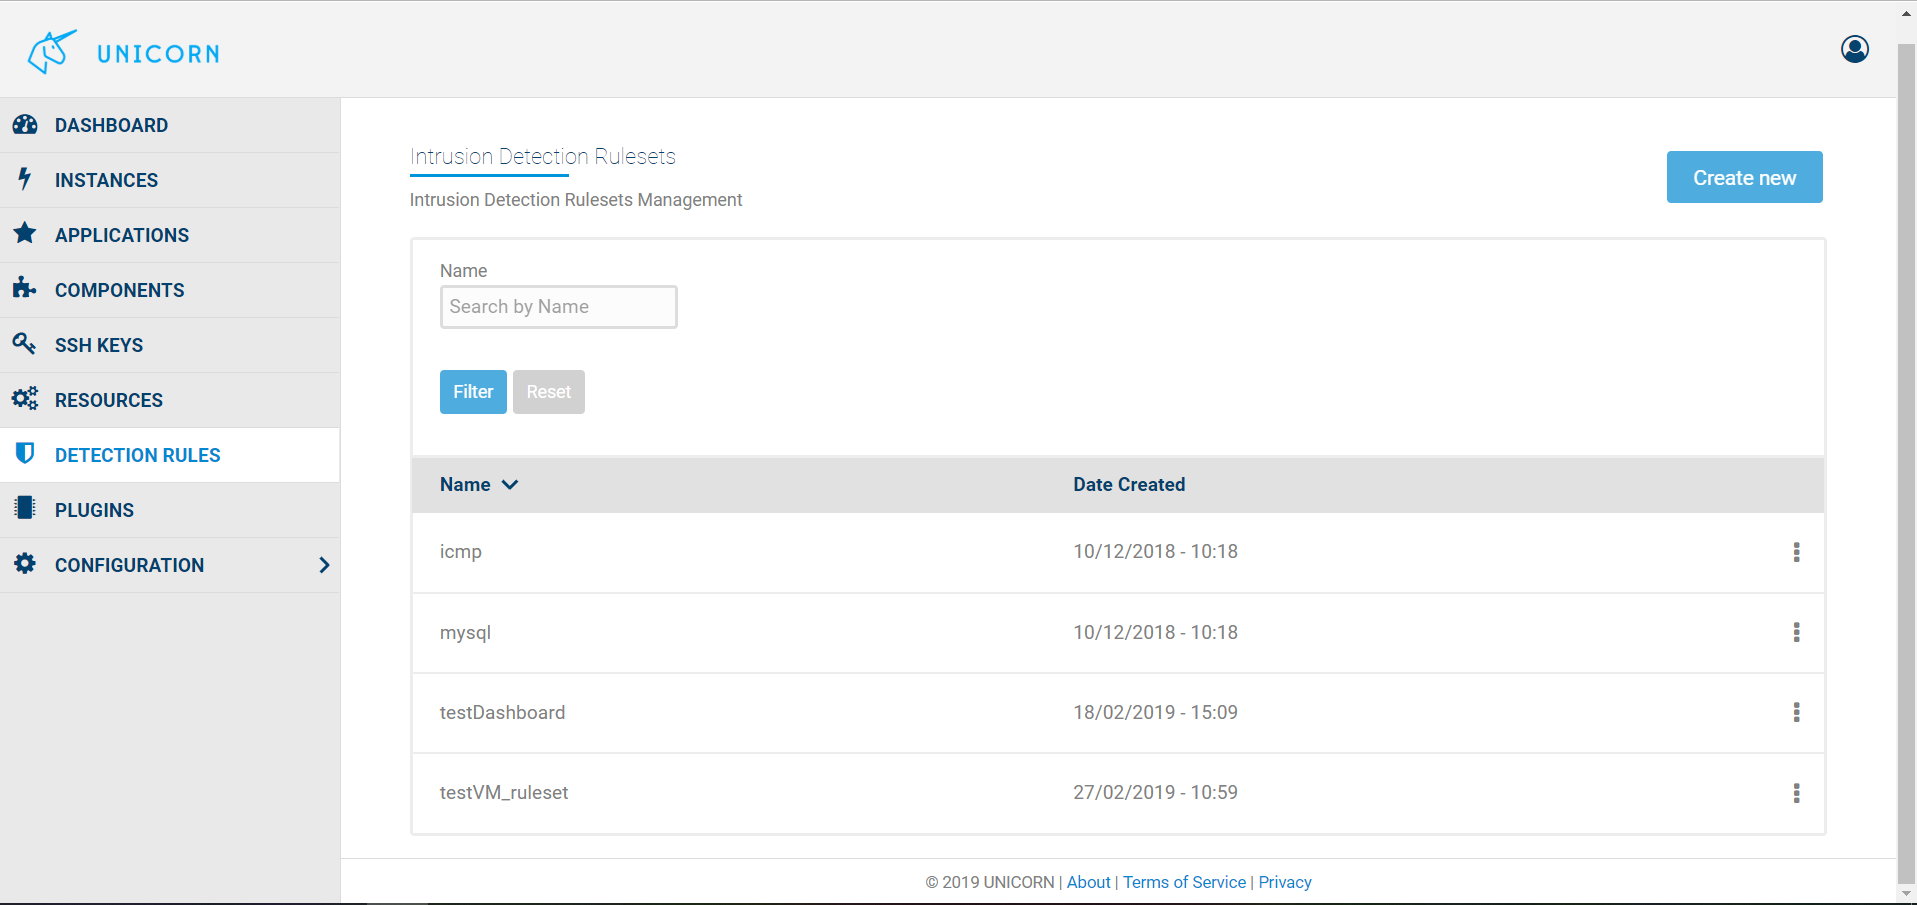
Task: Click the Name label above search
Action: pos(463,271)
